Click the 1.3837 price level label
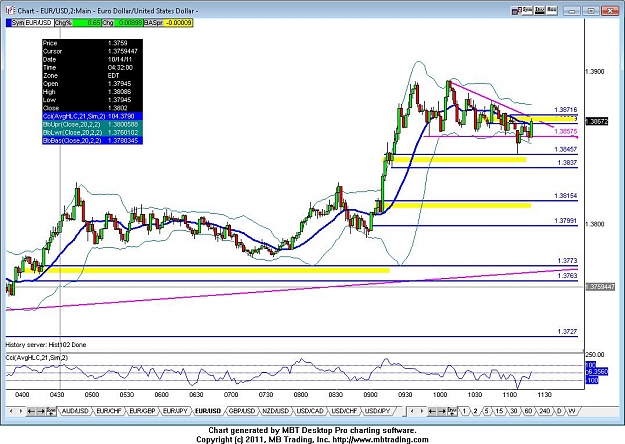Image resolution: width=625 pixels, height=444 pixels. [567, 163]
